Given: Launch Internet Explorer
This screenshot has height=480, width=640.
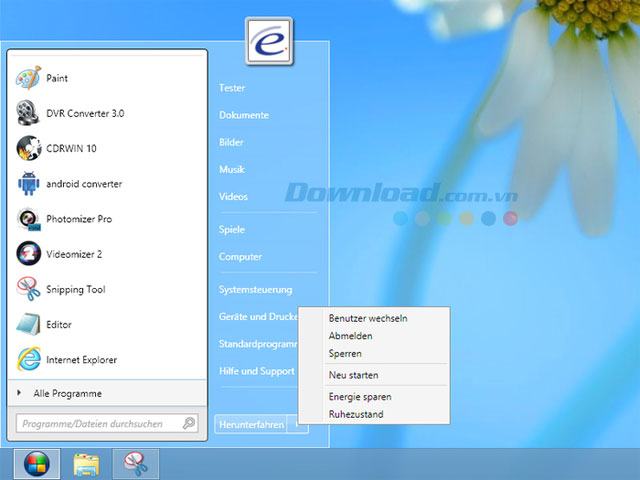Looking at the screenshot, I should tap(81, 360).
